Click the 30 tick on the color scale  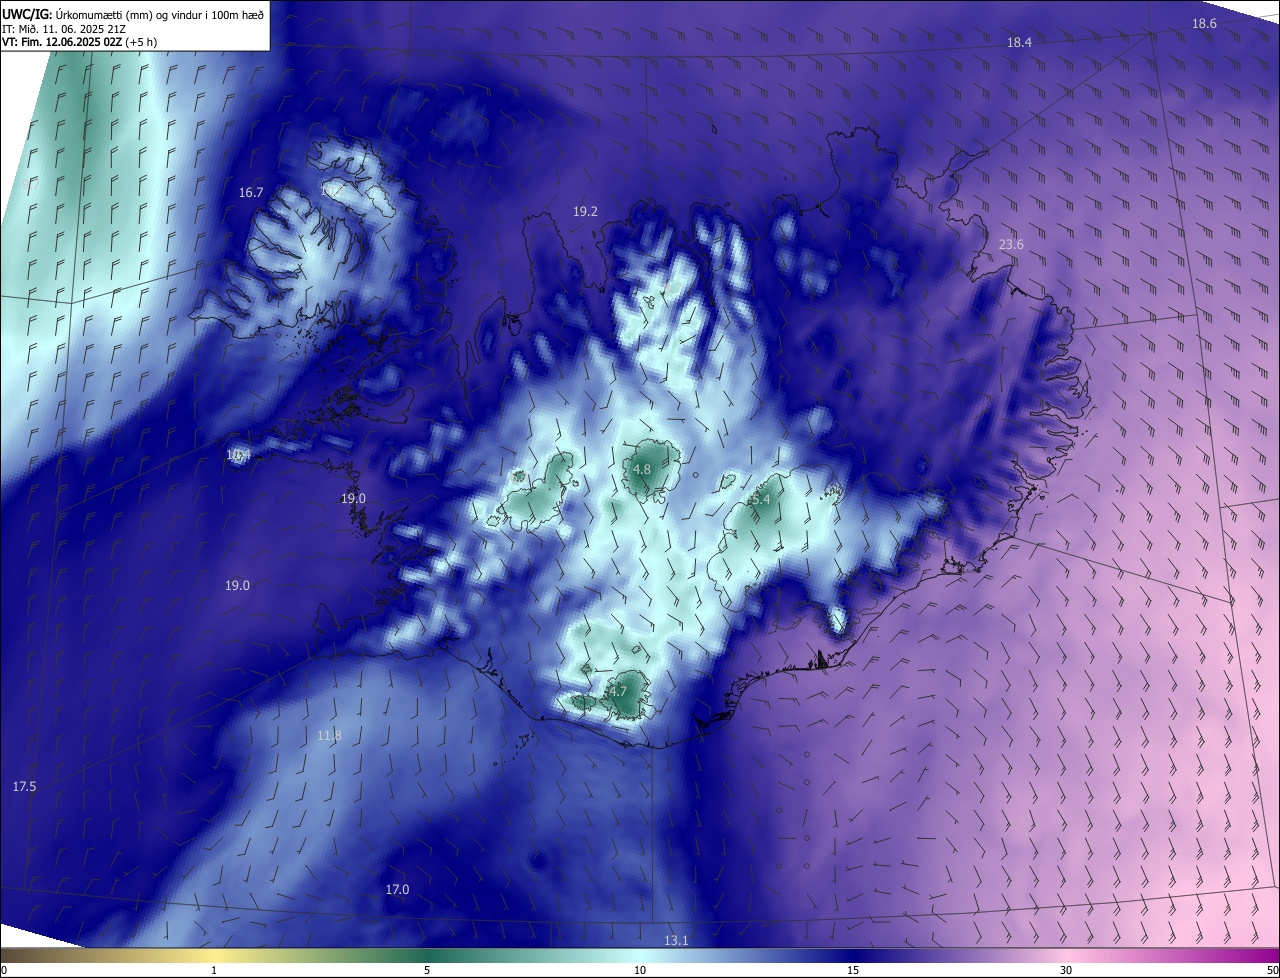(1066, 970)
